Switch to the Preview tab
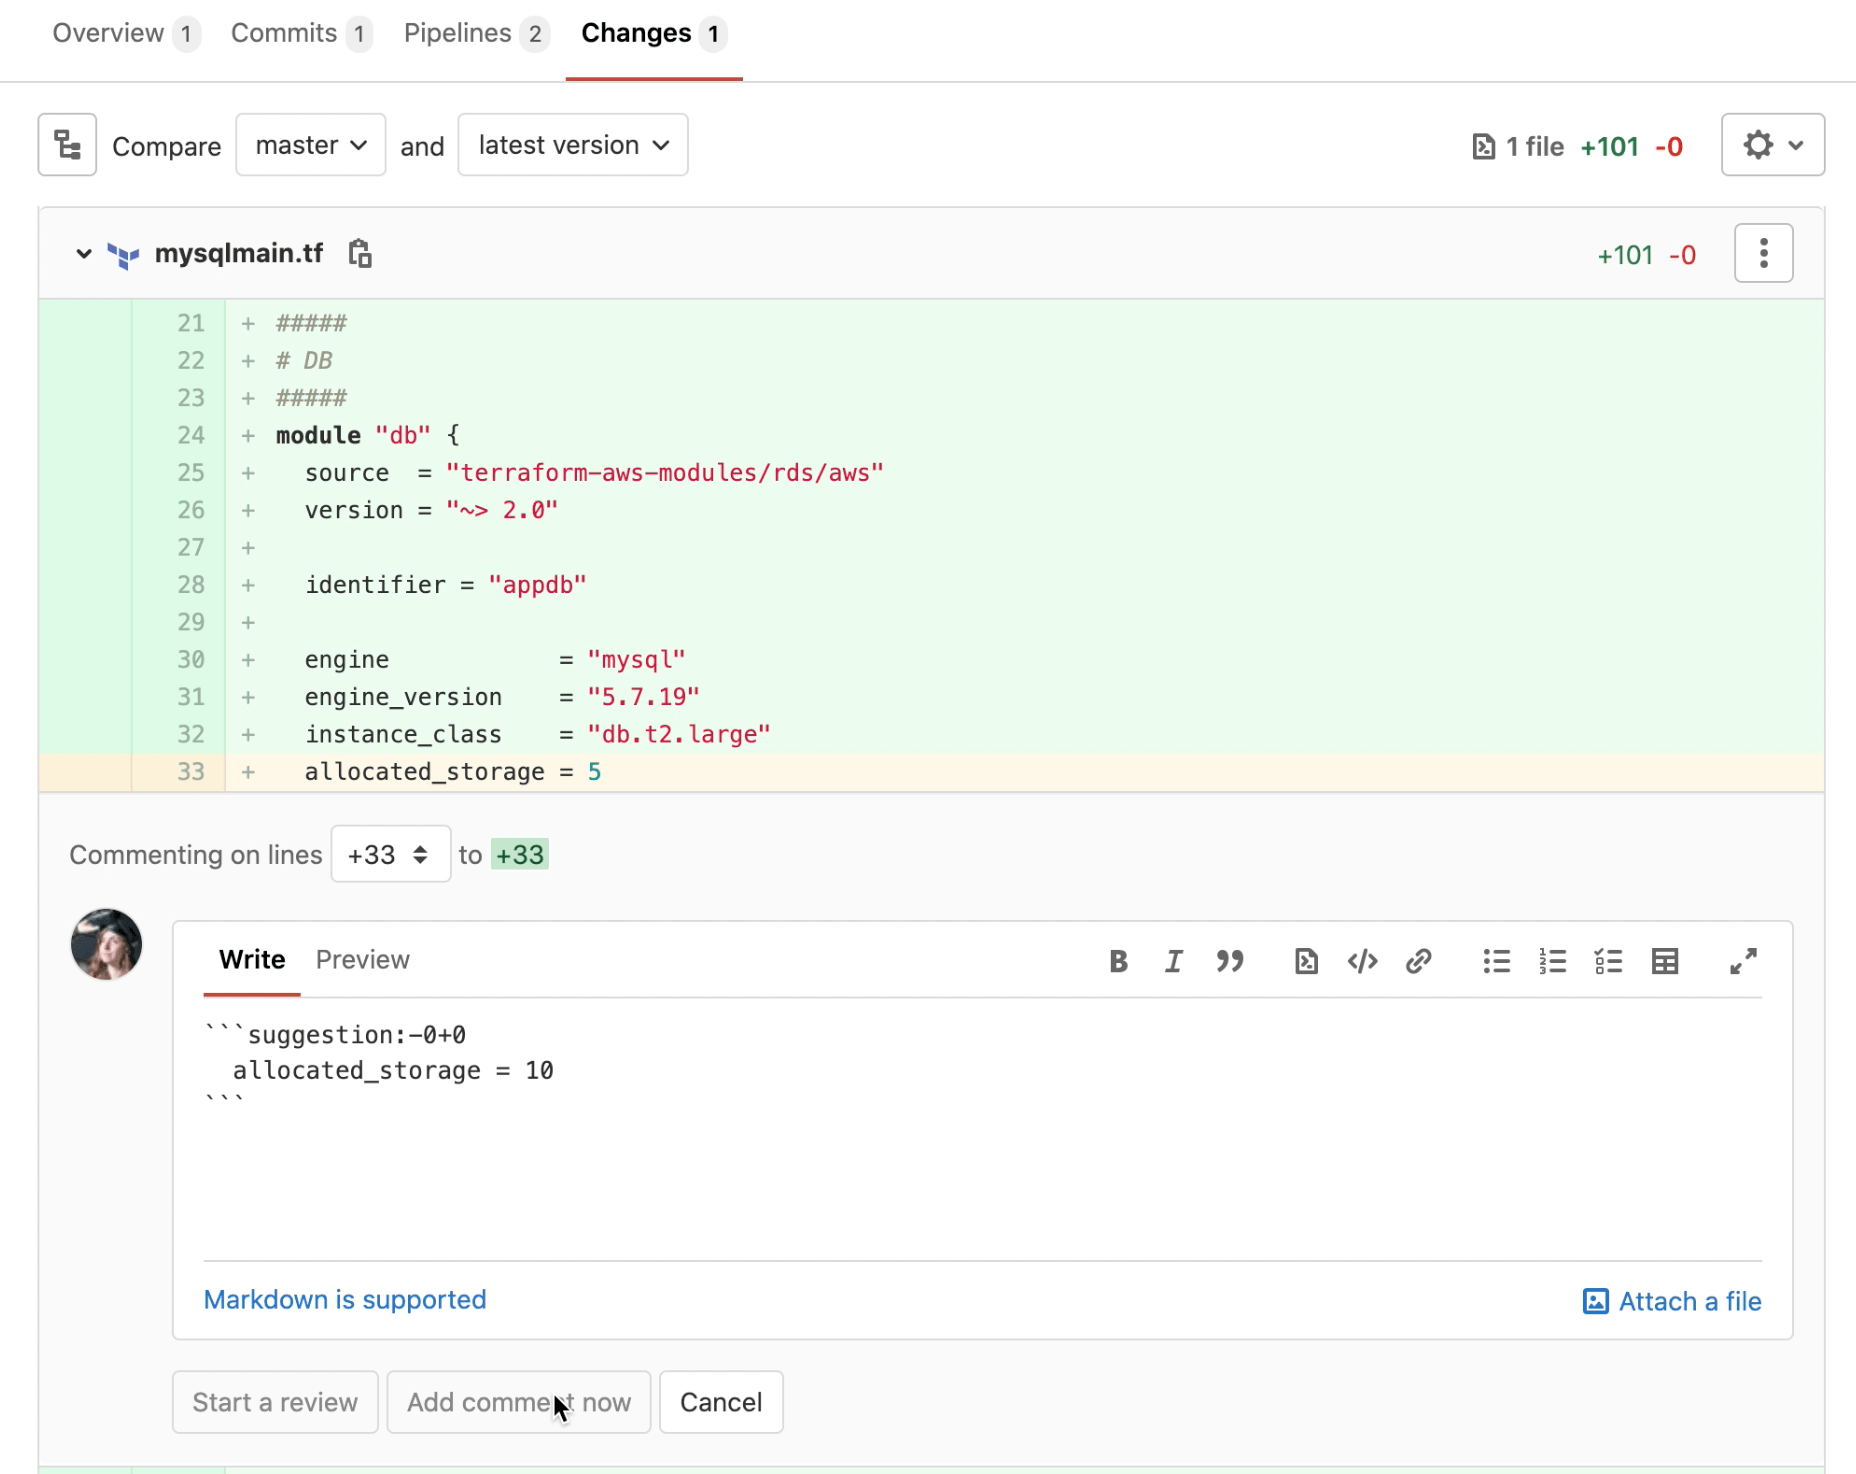 click(362, 959)
